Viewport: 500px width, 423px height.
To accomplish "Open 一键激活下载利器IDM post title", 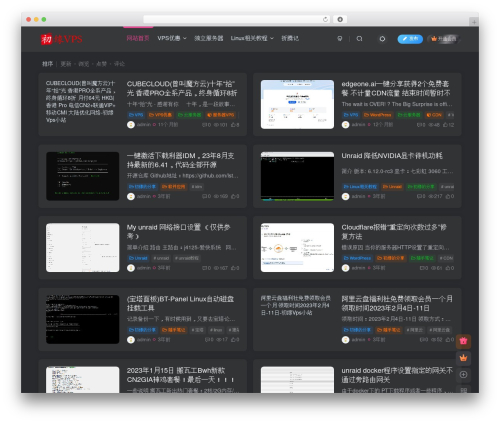I will pos(180,160).
